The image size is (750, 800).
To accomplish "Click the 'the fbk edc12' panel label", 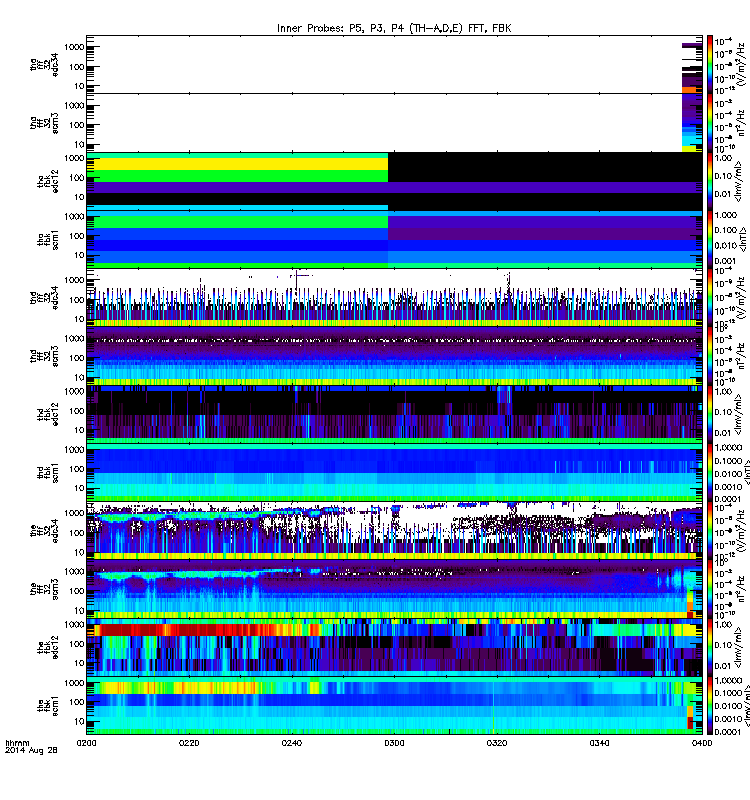I will point(48,647).
